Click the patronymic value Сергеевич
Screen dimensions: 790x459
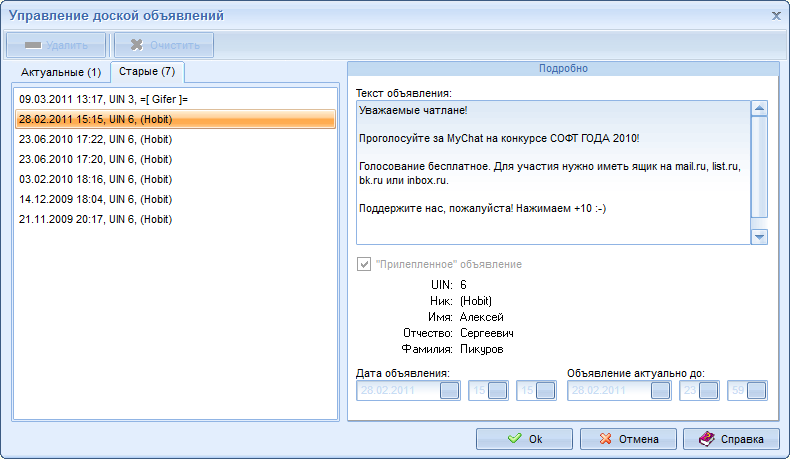(x=487, y=333)
